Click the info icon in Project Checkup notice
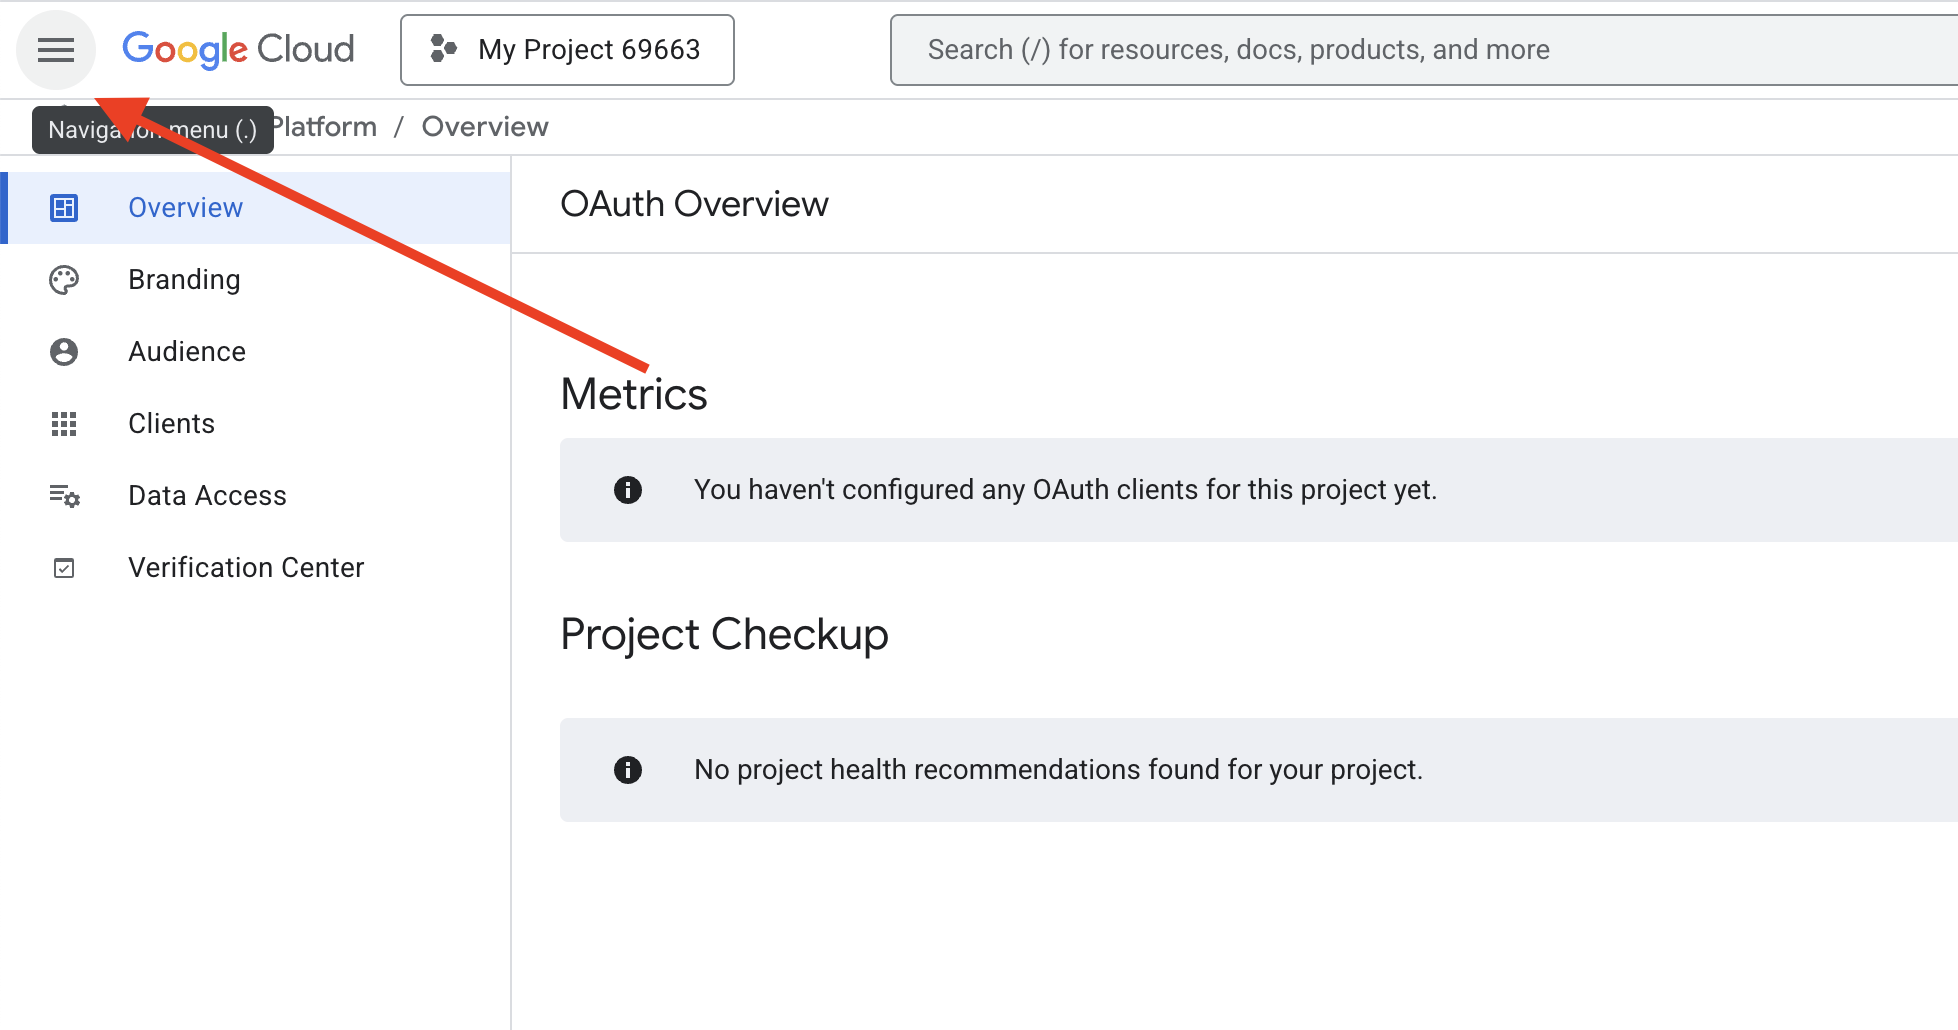This screenshot has width=1958, height=1030. (x=628, y=770)
